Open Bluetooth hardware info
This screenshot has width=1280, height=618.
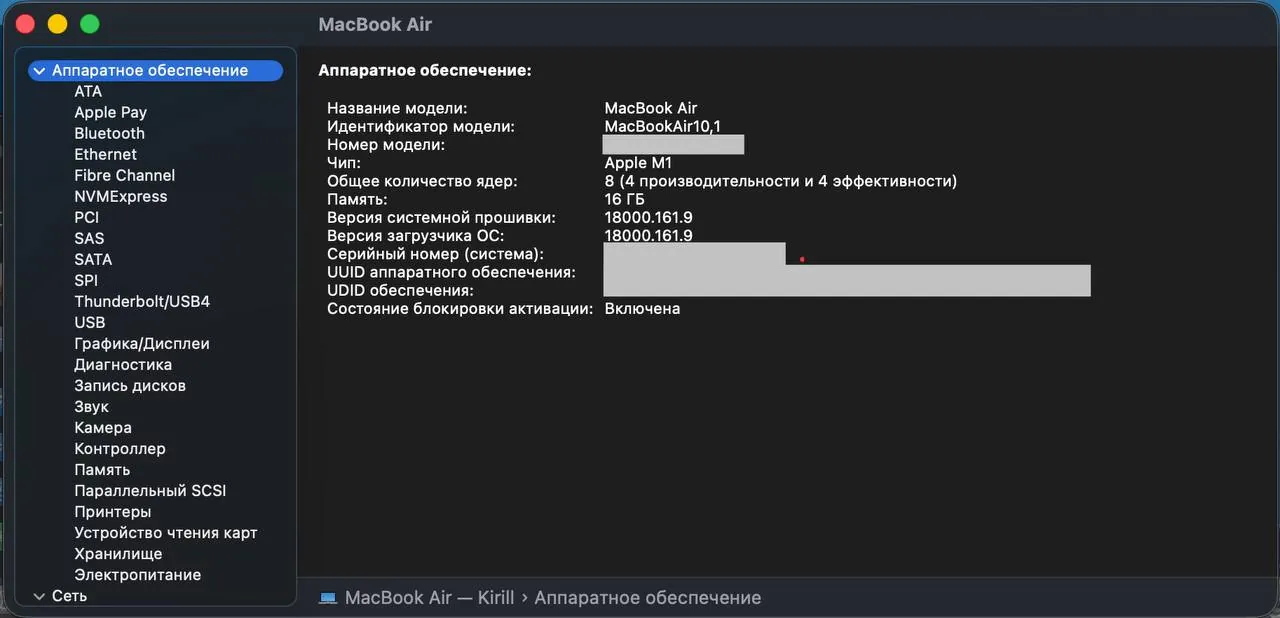pos(109,133)
